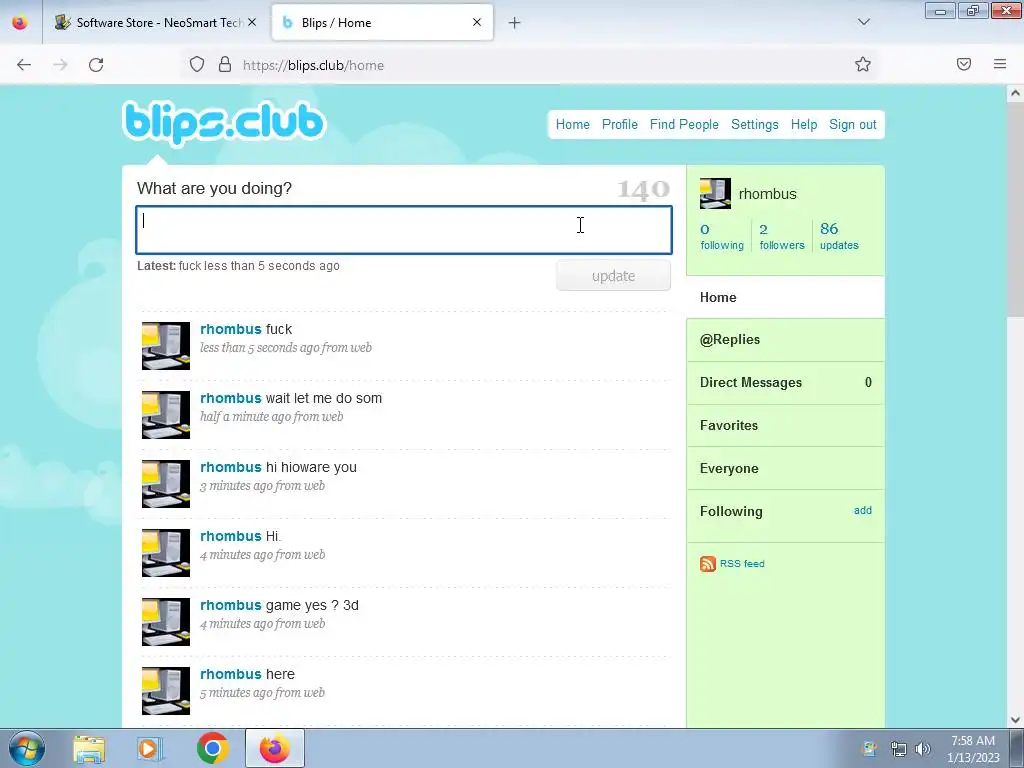Click rhombus username on 'here' post
1024x768 pixels.
tap(231, 674)
